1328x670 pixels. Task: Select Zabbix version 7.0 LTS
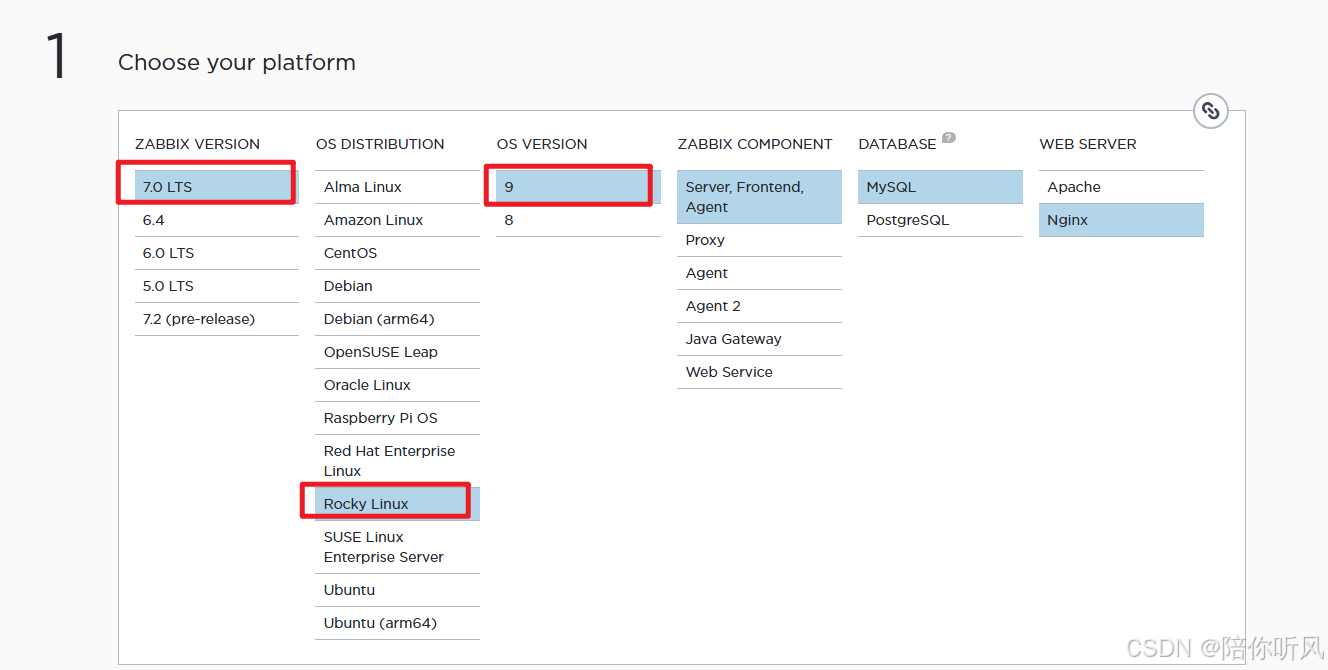click(217, 187)
